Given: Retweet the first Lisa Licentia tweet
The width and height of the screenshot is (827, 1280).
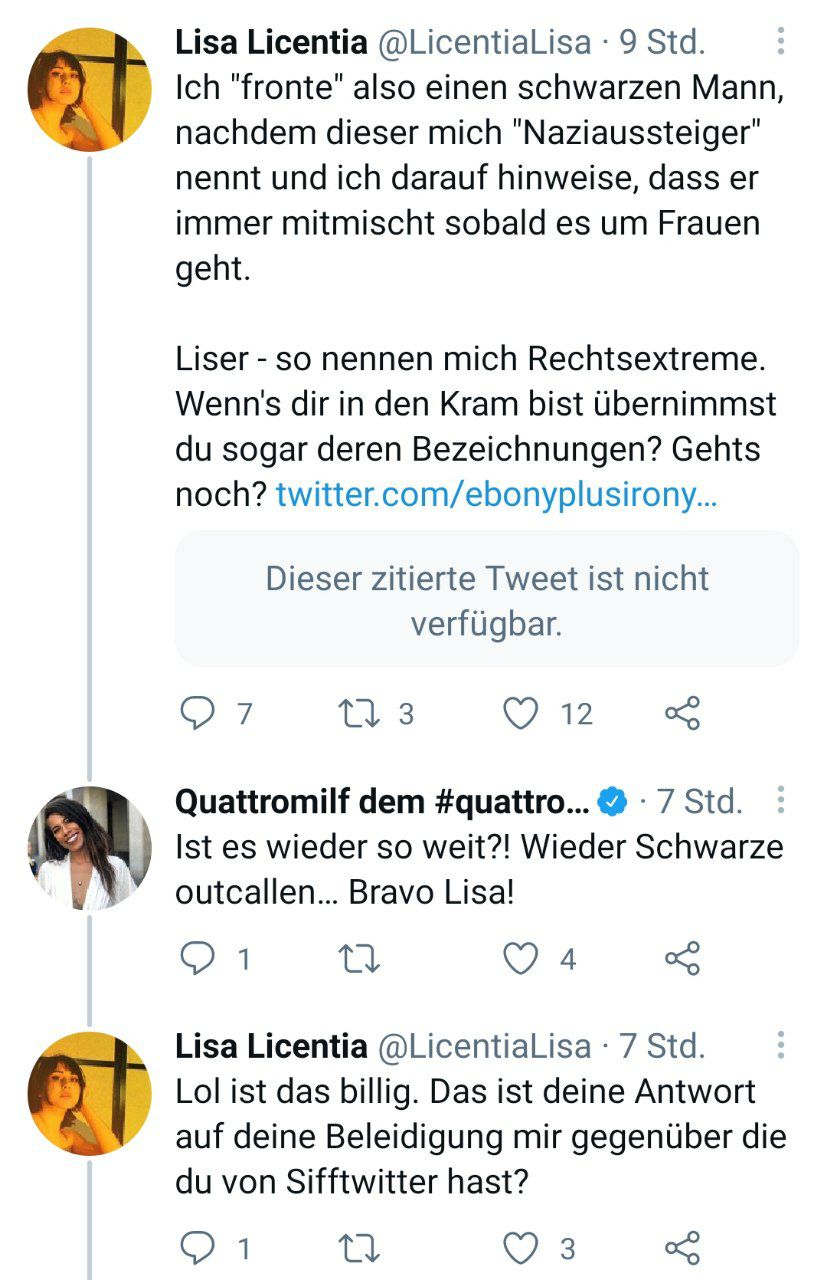Looking at the screenshot, I should 355,713.
